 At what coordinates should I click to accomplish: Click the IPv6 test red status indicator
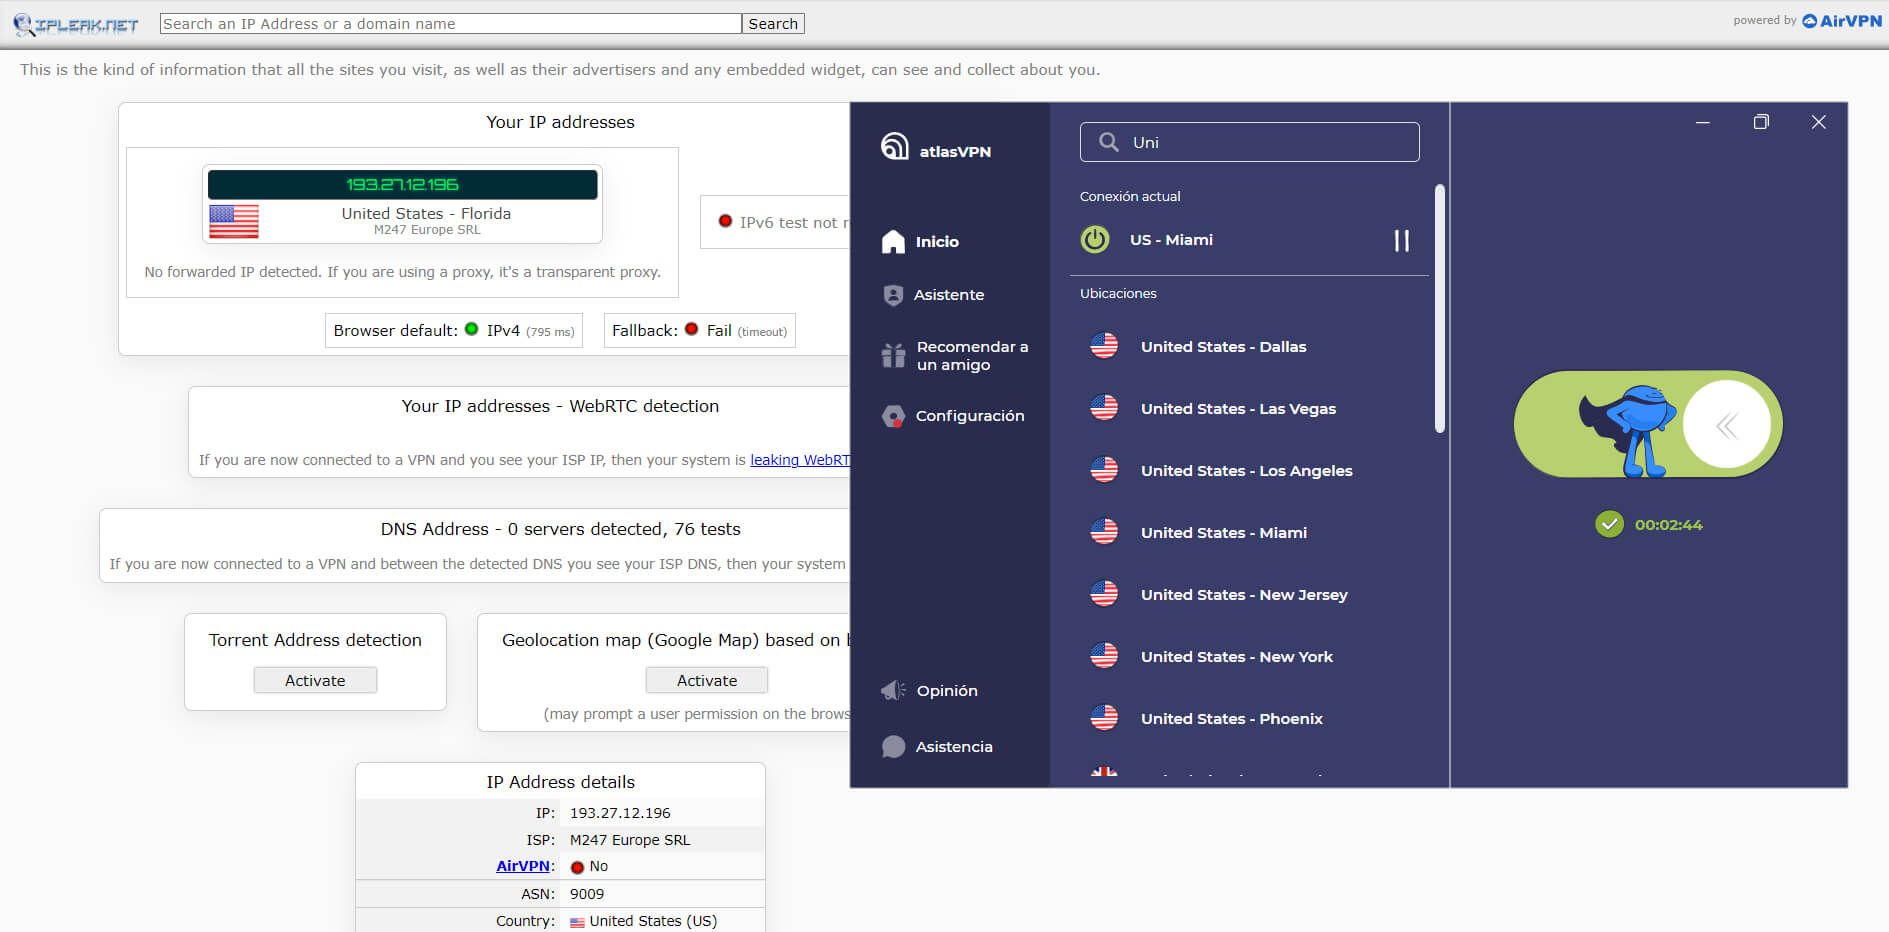[725, 221]
